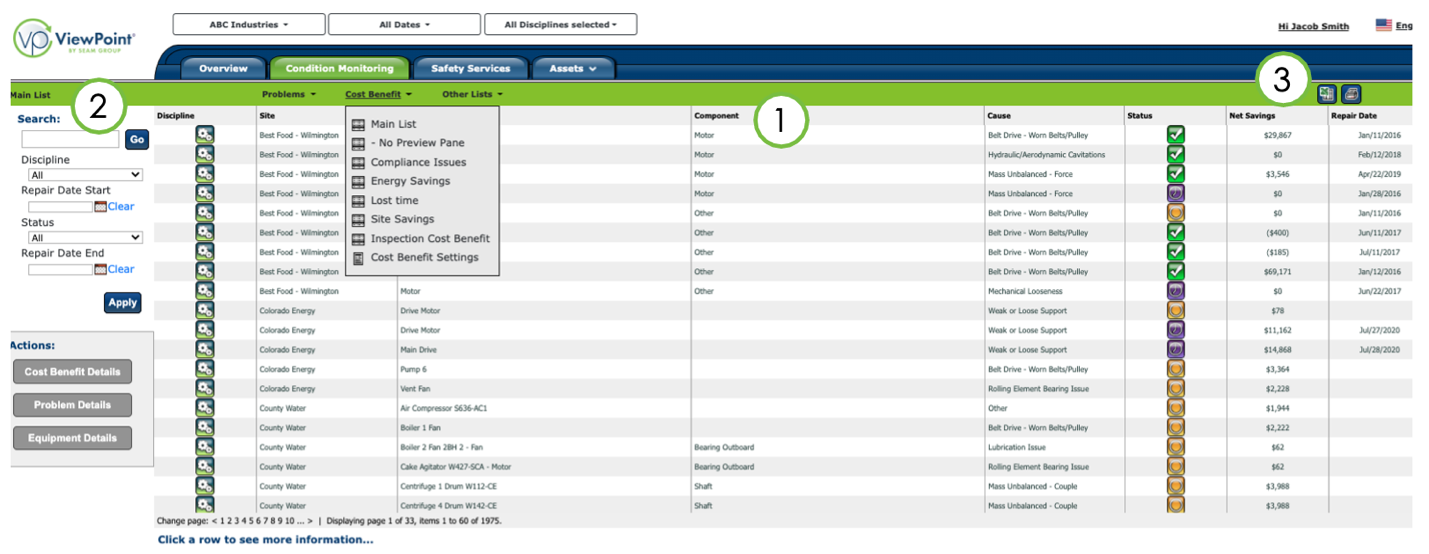Click the status icon beside ($400)
This screenshot has height=554, width=1429.
point(1176,232)
